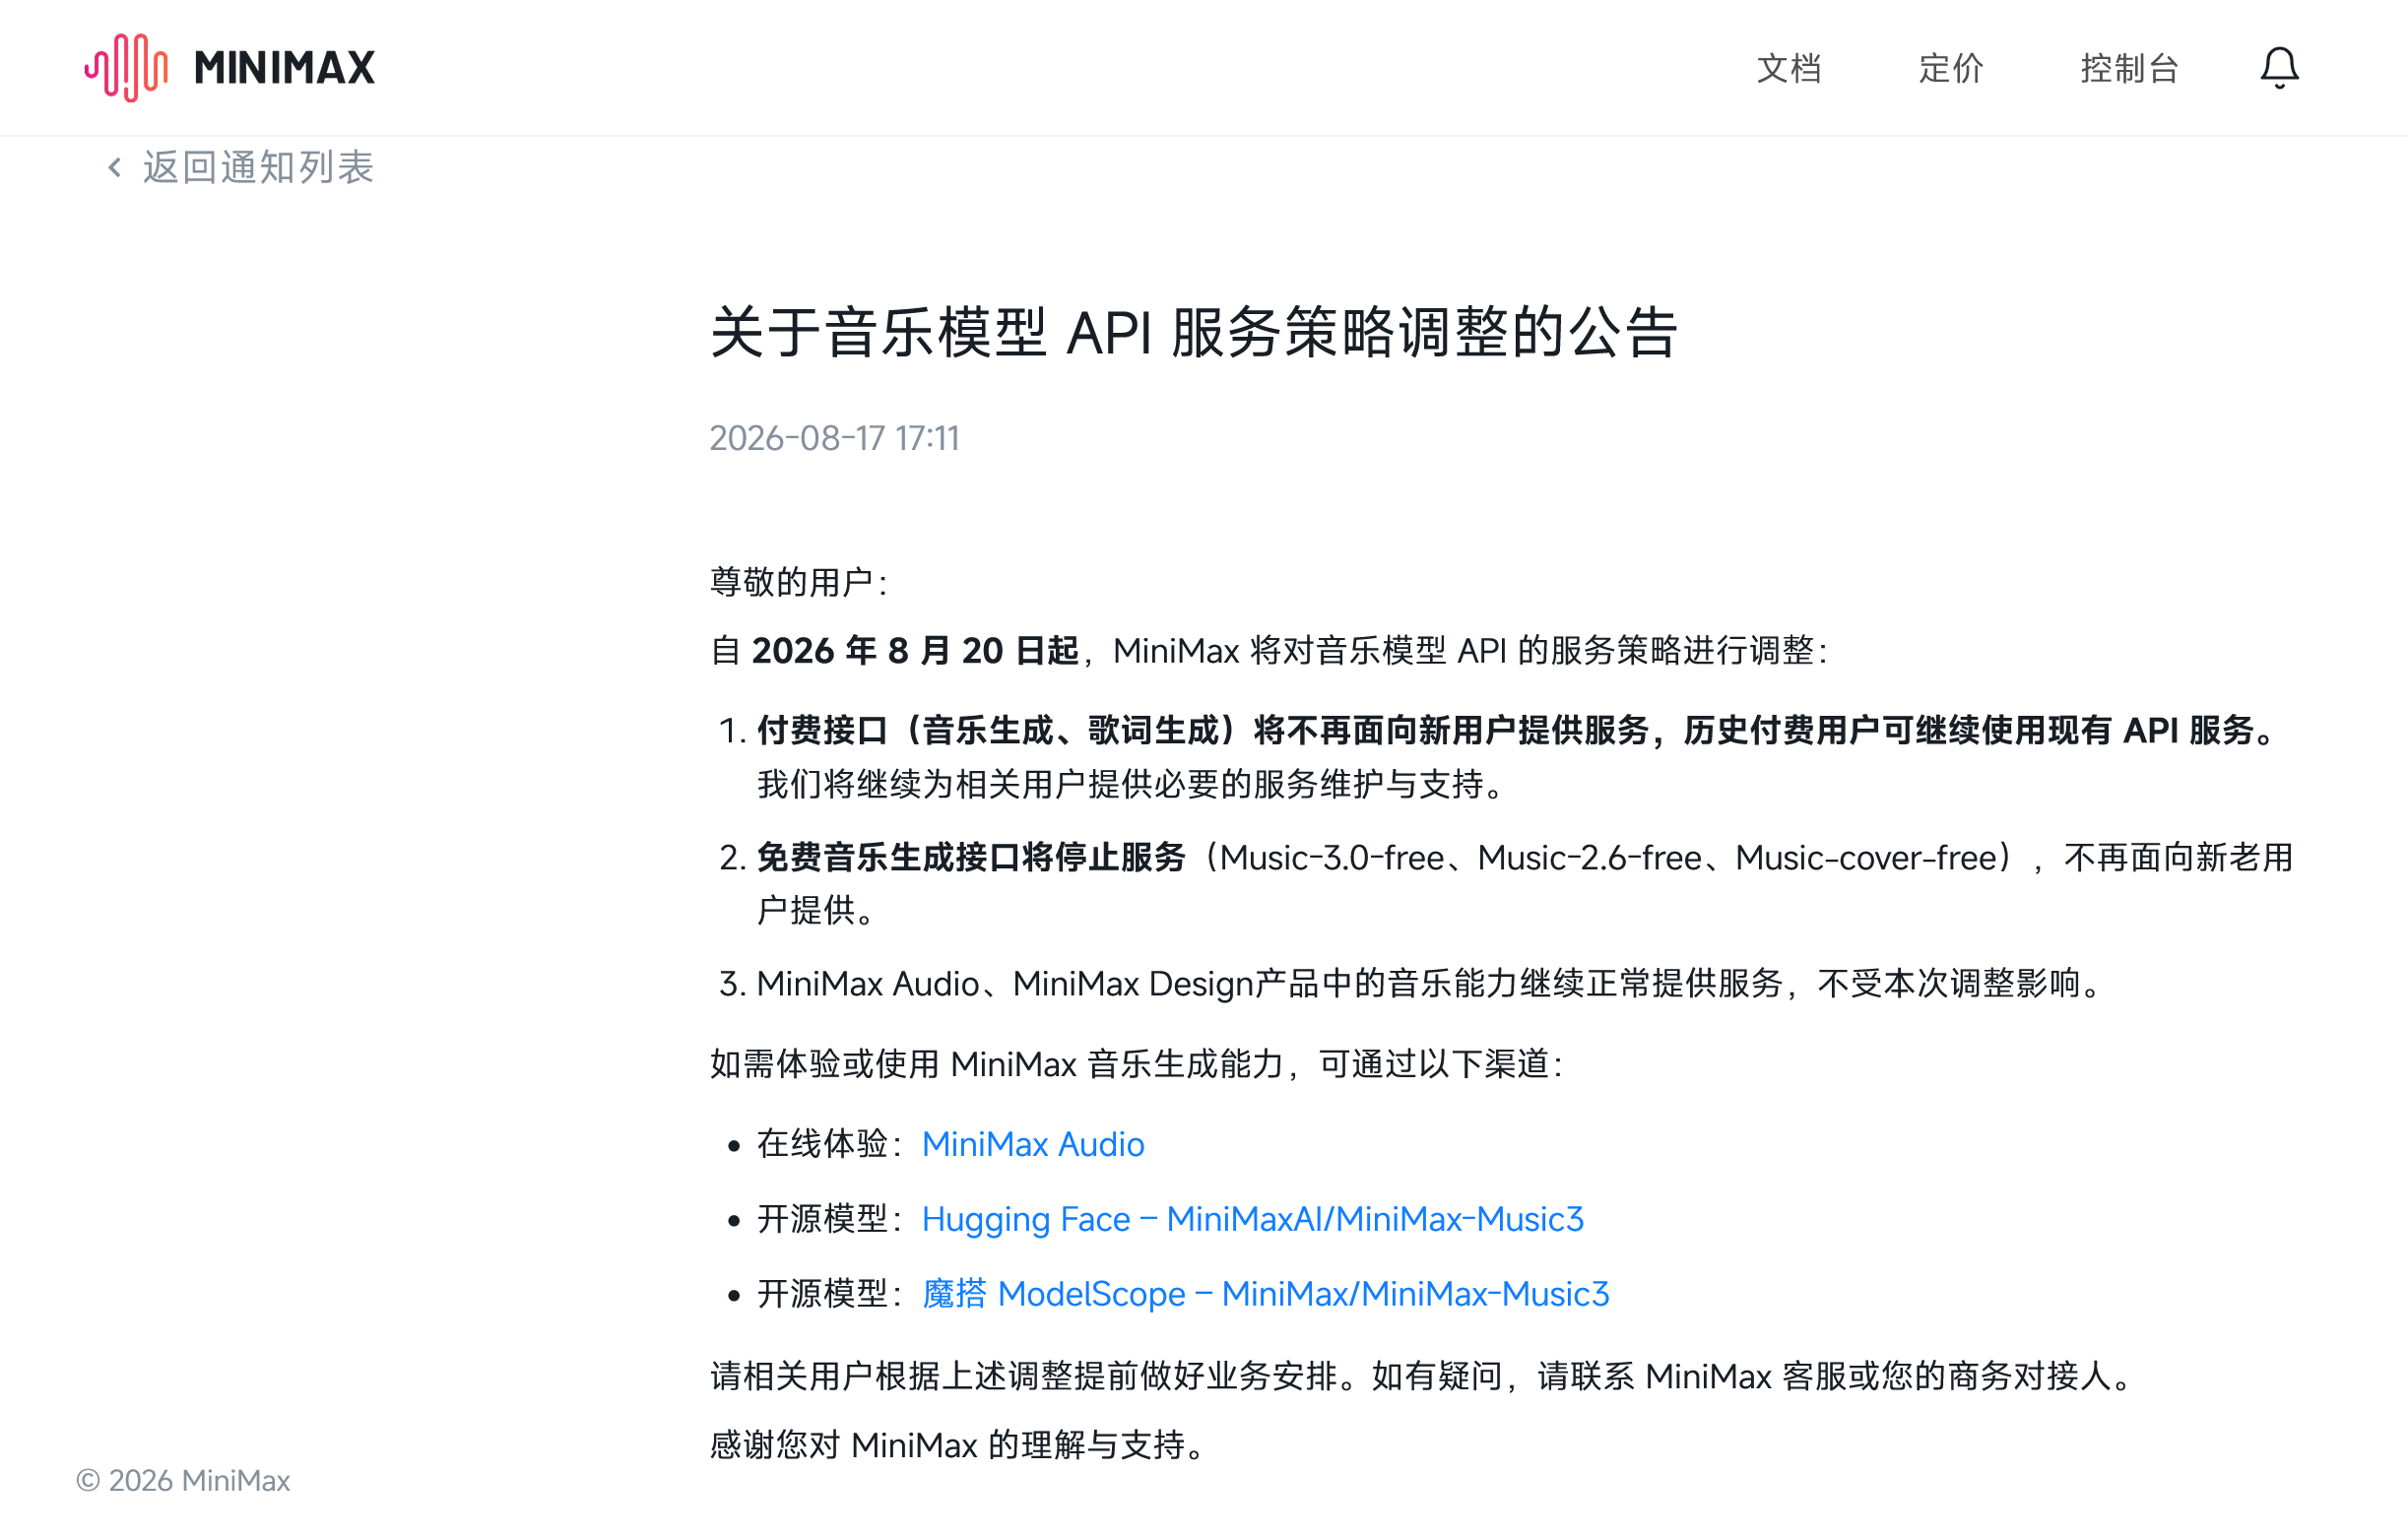Screen dimensions: 2408x1536
Task: Click the model name Music-cover-free
Action: 1865,858
